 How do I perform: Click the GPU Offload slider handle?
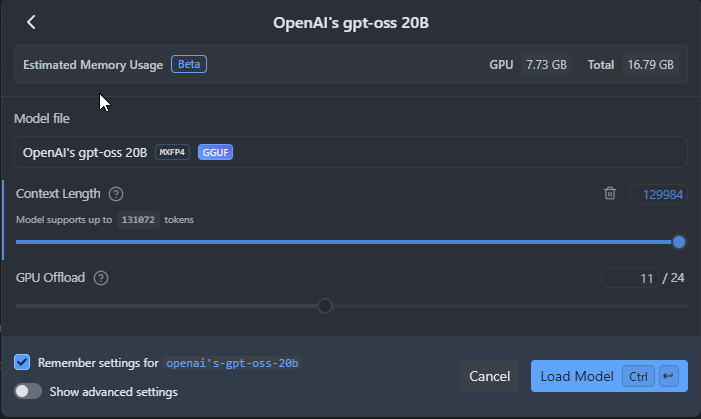pyautogui.click(x=325, y=305)
